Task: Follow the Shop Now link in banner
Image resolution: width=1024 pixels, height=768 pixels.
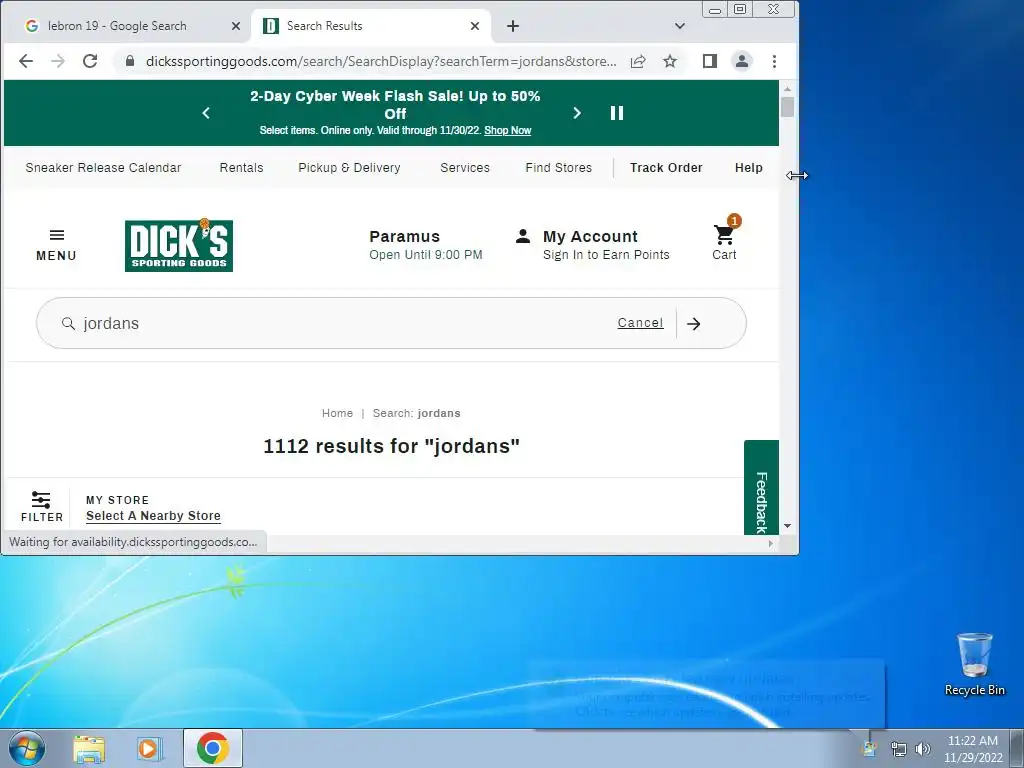Action: pos(507,131)
